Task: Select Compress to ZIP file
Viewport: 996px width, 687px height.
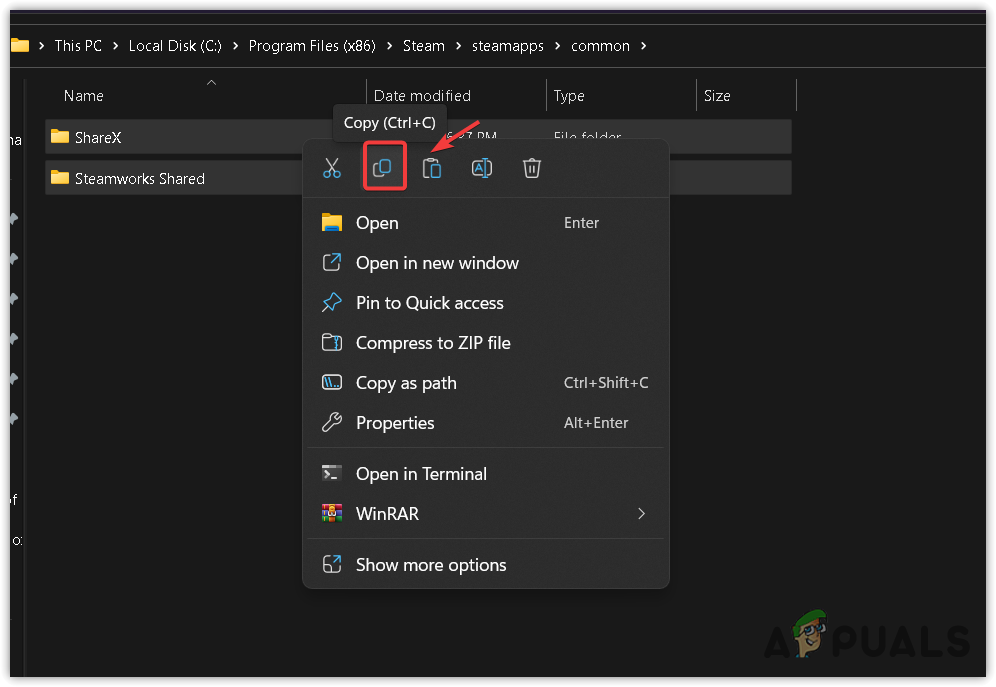Action: (x=433, y=343)
